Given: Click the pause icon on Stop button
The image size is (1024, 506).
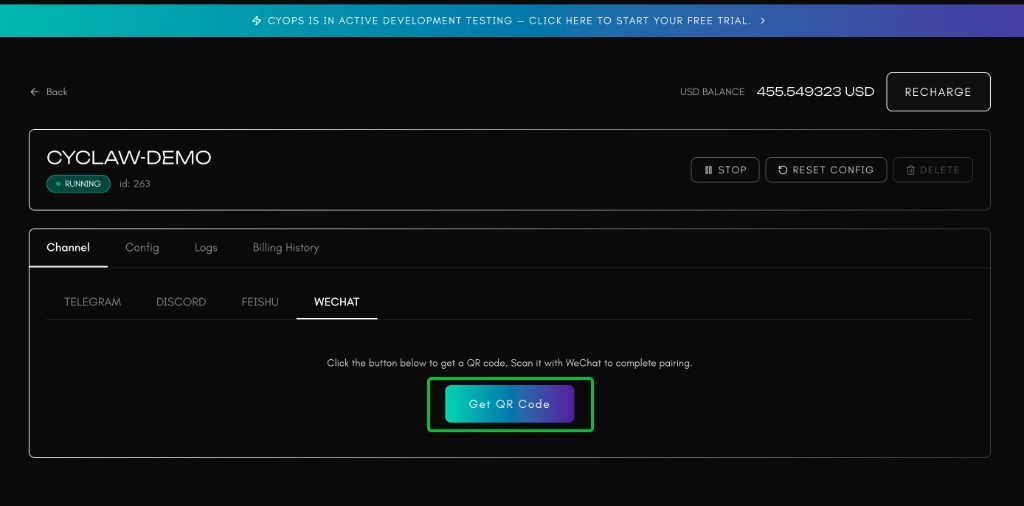Looking at the screenshot, I should (x=709, y=170).
